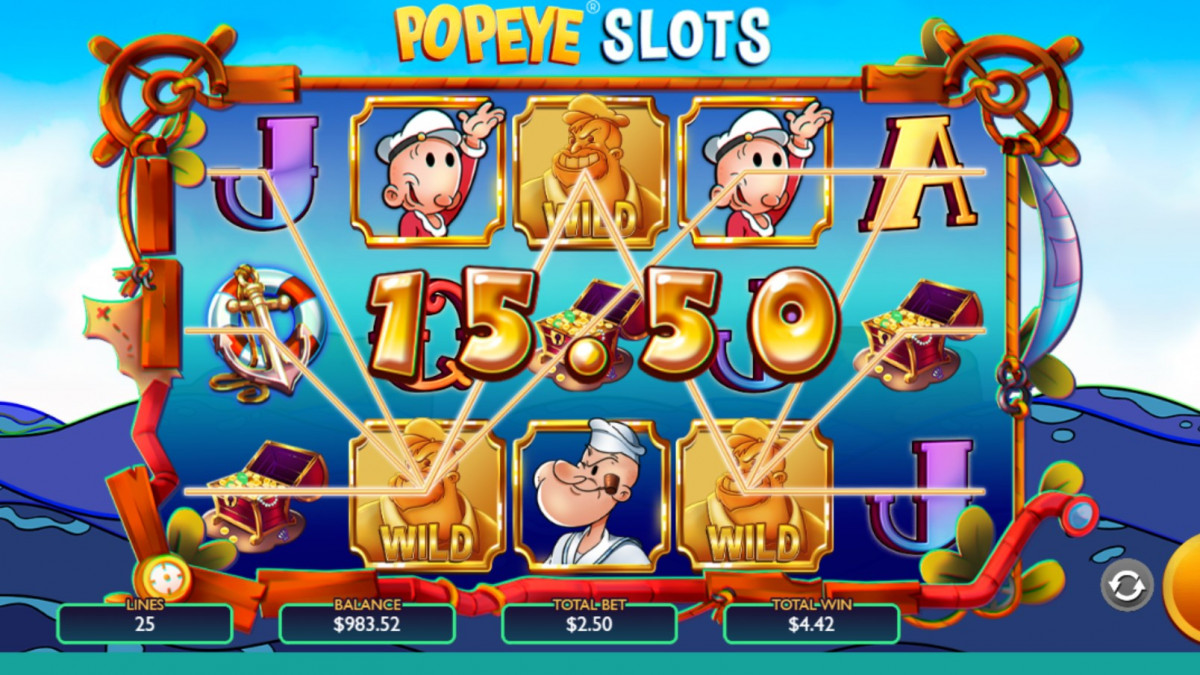
Task: Click the Total Win $4.42 display
Action: coord(811,623)
